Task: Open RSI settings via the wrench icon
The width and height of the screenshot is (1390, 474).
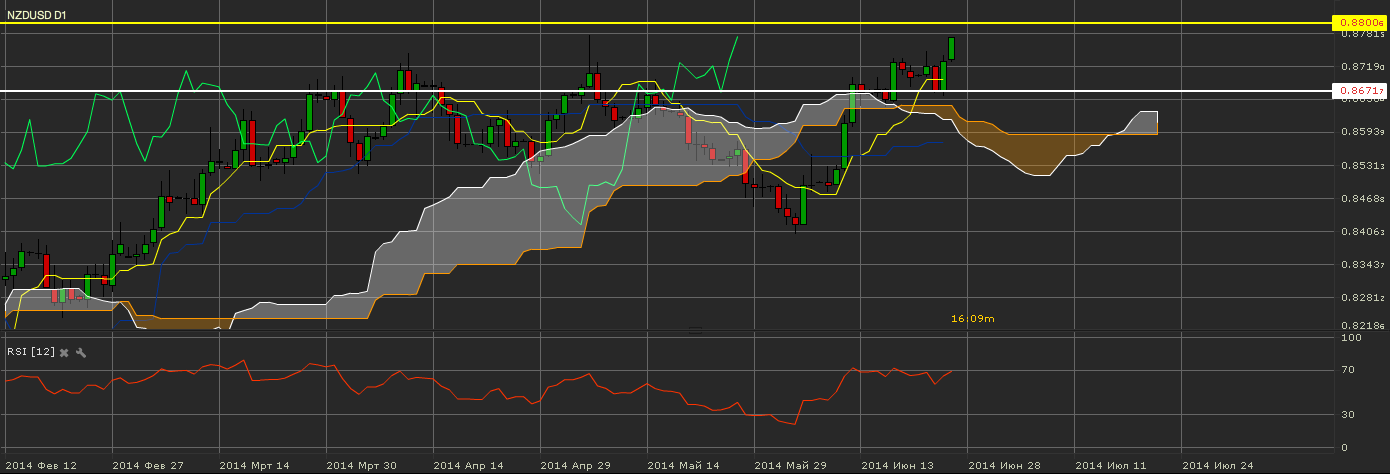Action: (81, 352)
